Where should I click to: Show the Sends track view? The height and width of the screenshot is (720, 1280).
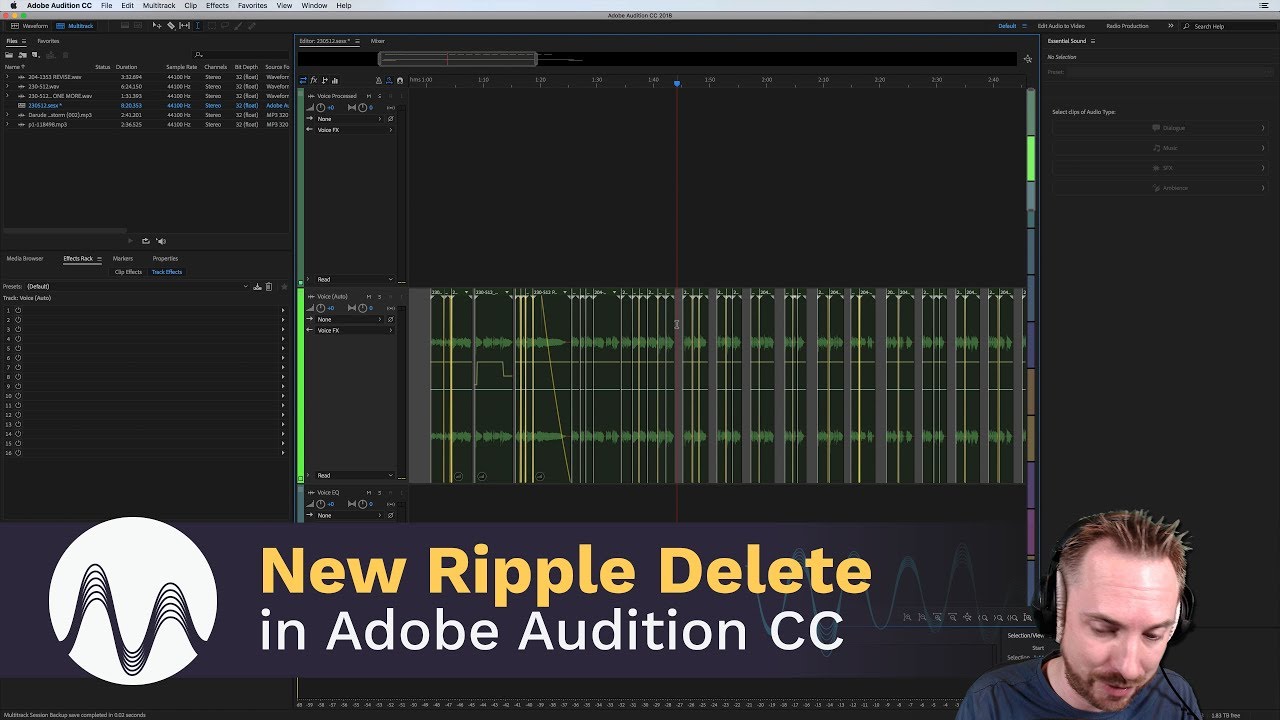(324, 80)
